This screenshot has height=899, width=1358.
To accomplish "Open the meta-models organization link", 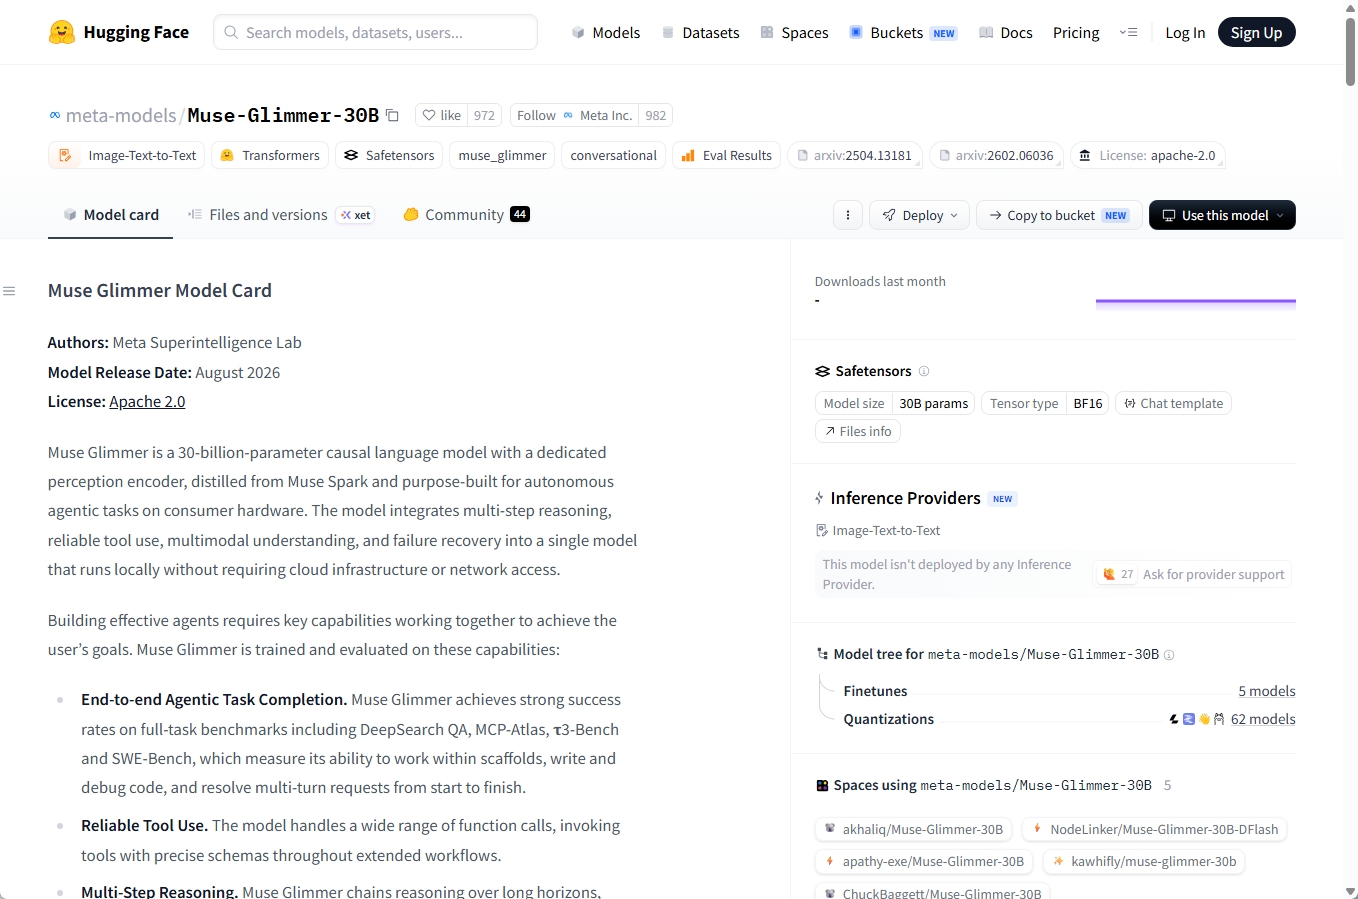I will tap(121, 116).
